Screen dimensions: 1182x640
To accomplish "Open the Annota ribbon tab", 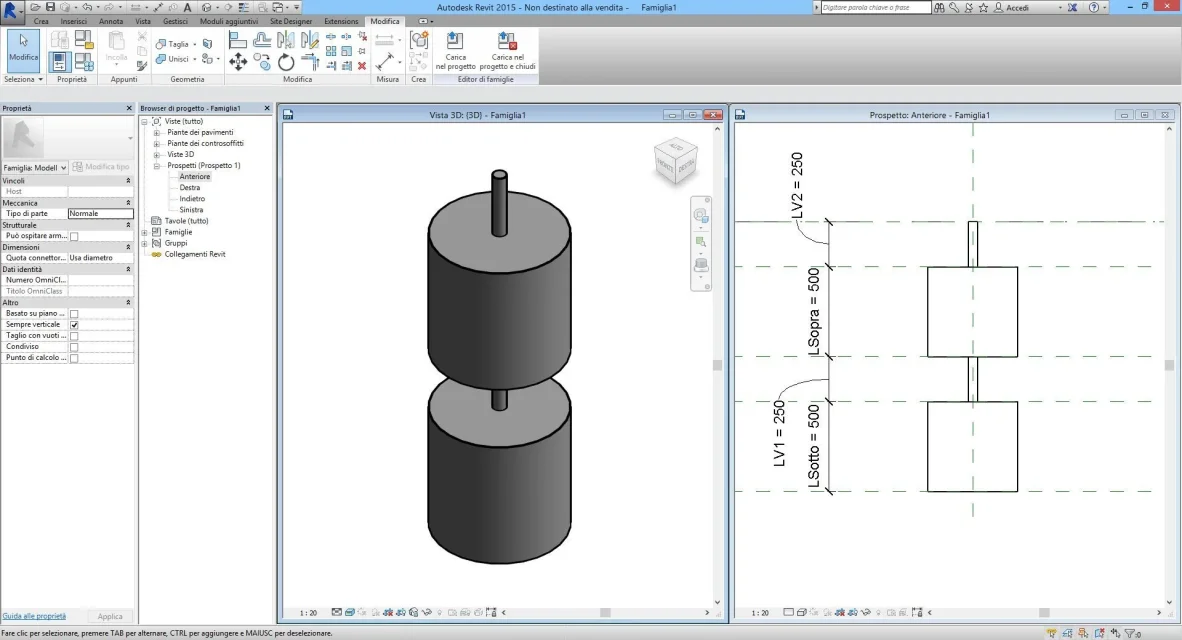I will coord(111,21).
